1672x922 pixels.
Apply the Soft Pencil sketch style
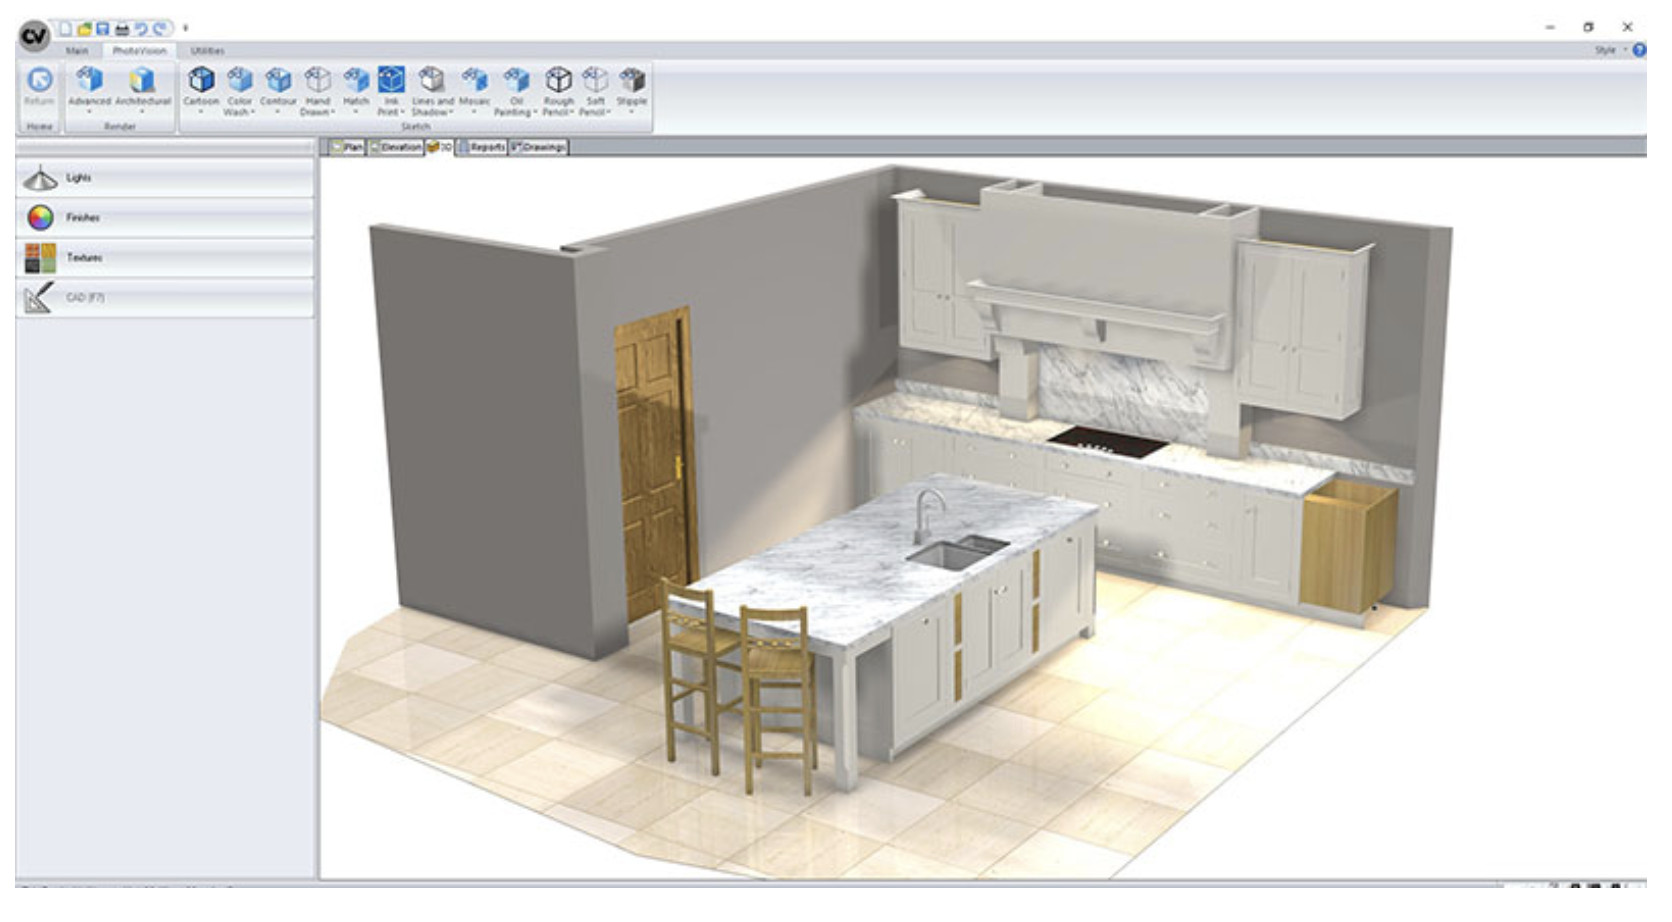(595, 90)
